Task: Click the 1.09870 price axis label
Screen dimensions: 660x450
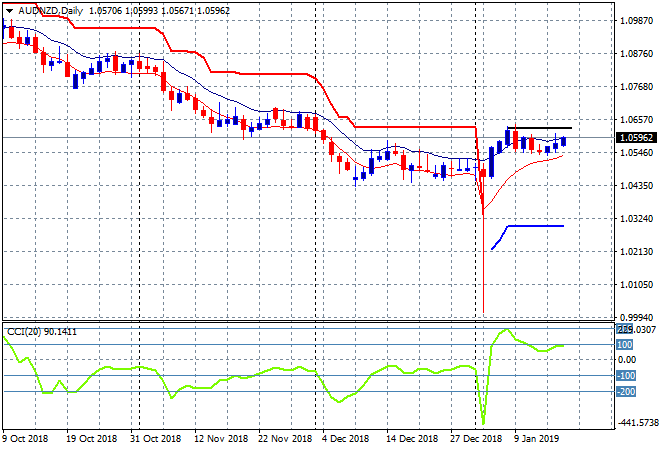Action: (x=636, y=21)
